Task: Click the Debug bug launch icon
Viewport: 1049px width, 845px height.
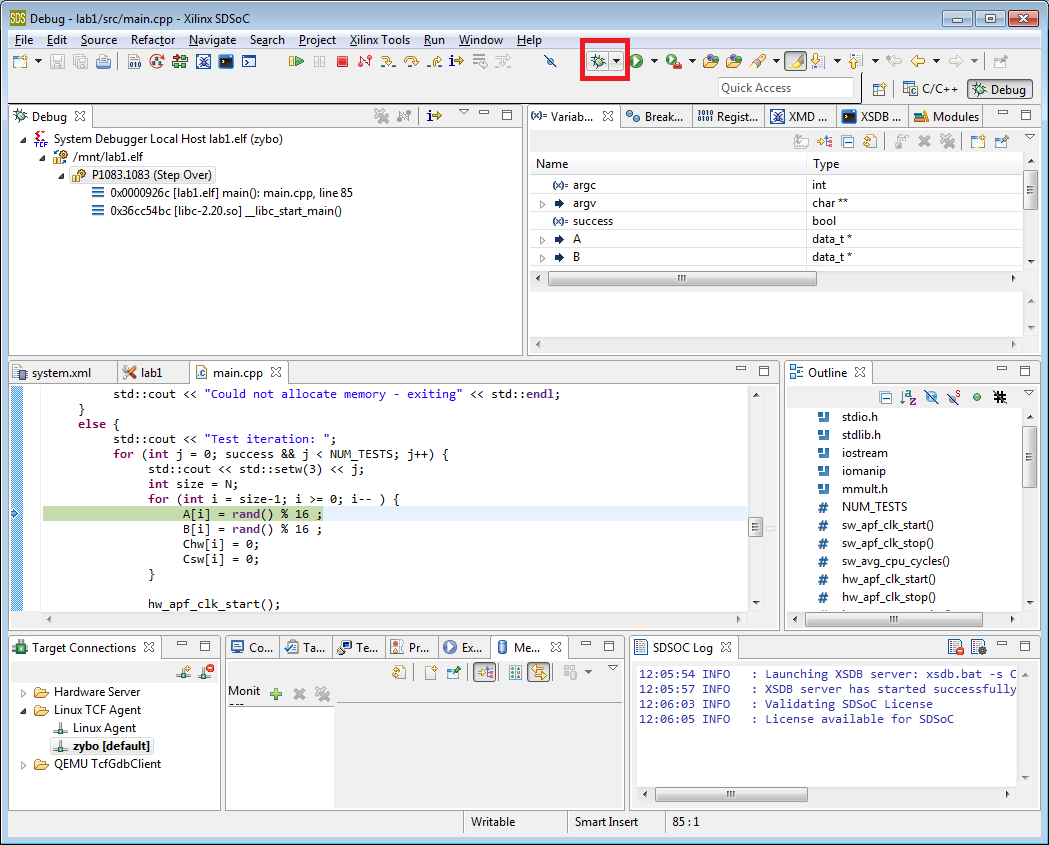Action: coord(597,62)
